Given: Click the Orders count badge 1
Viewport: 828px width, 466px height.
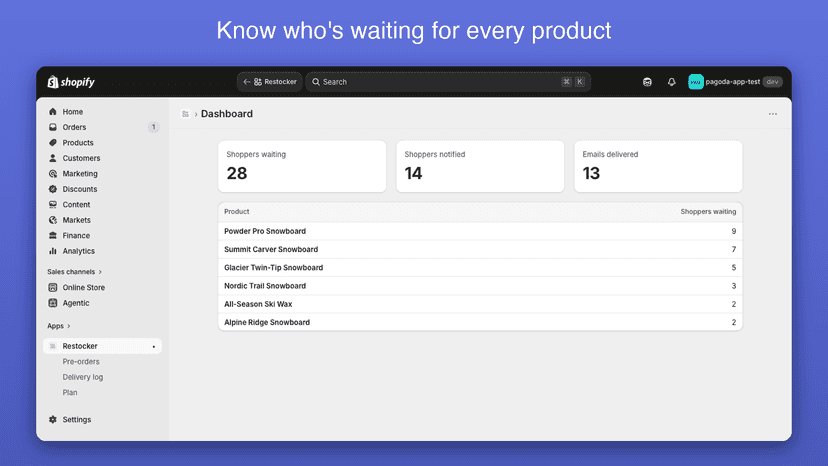Looking at the screenshot, I should (x=154, y=127).
